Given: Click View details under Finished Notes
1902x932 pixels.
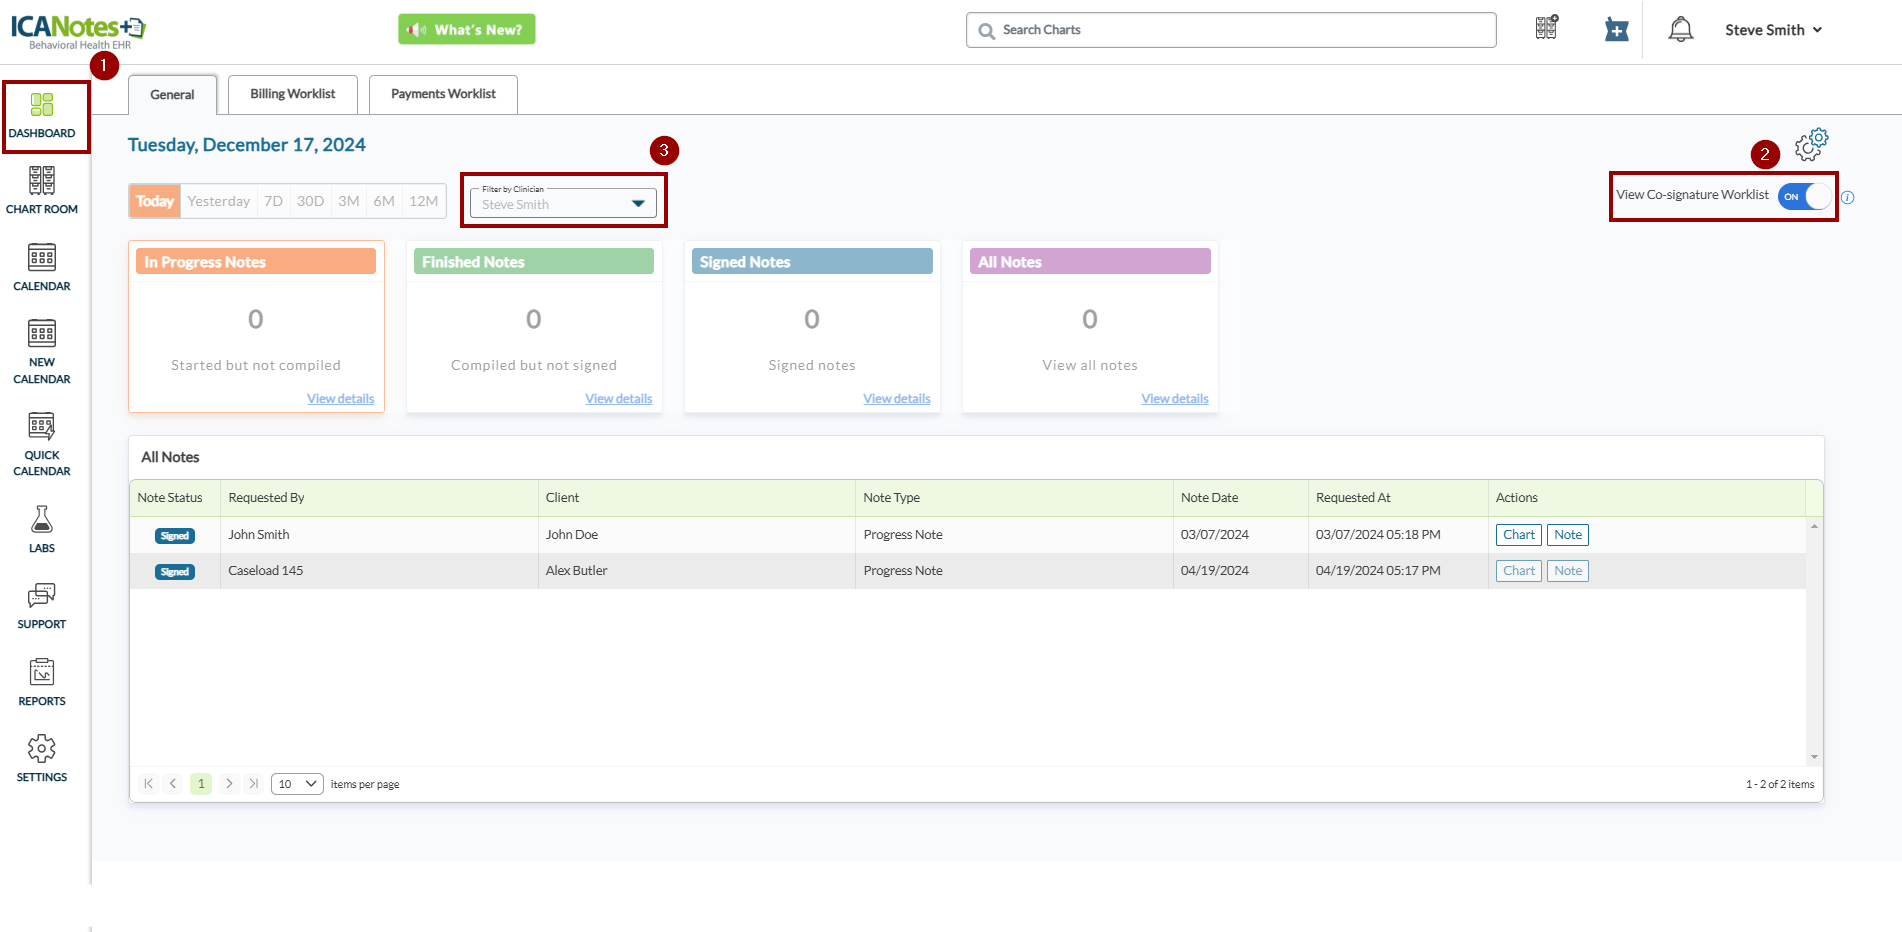Looking at the screenshot, I should pos(618,399).
